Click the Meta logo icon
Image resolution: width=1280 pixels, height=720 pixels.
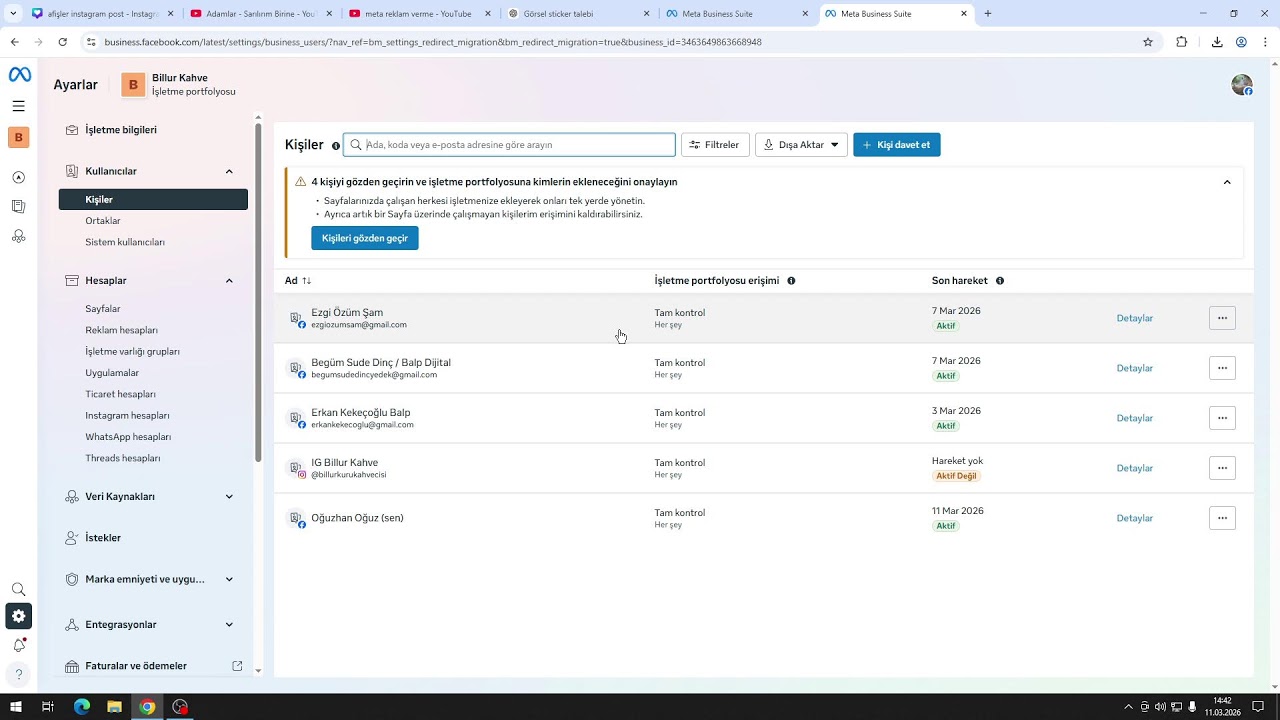(x=19, y=75)
